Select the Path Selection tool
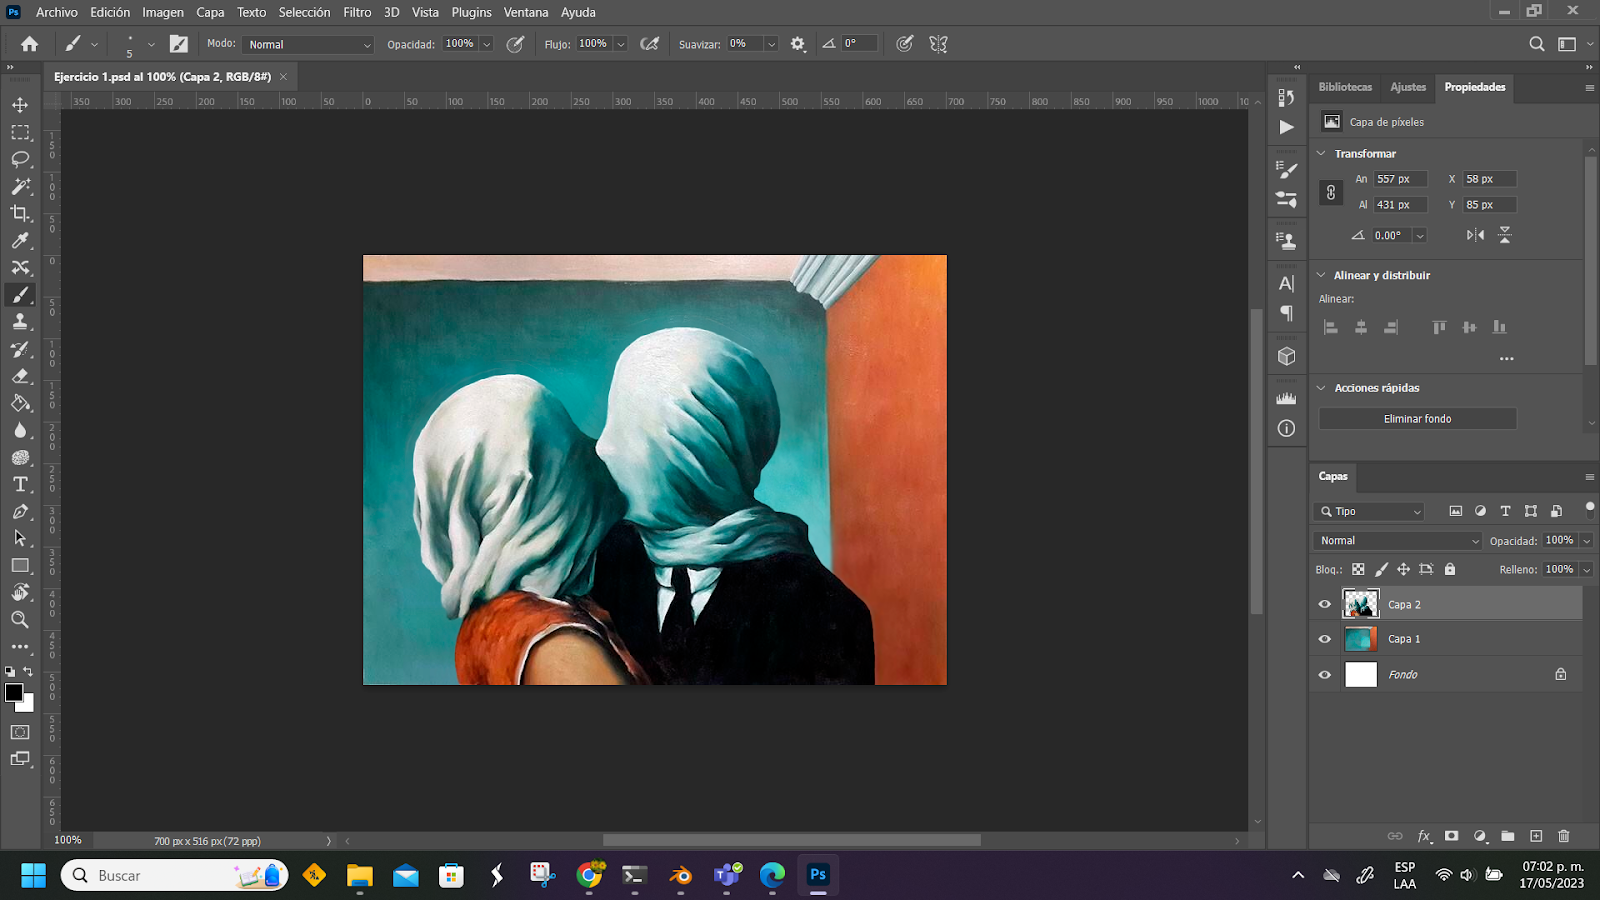 20,538
